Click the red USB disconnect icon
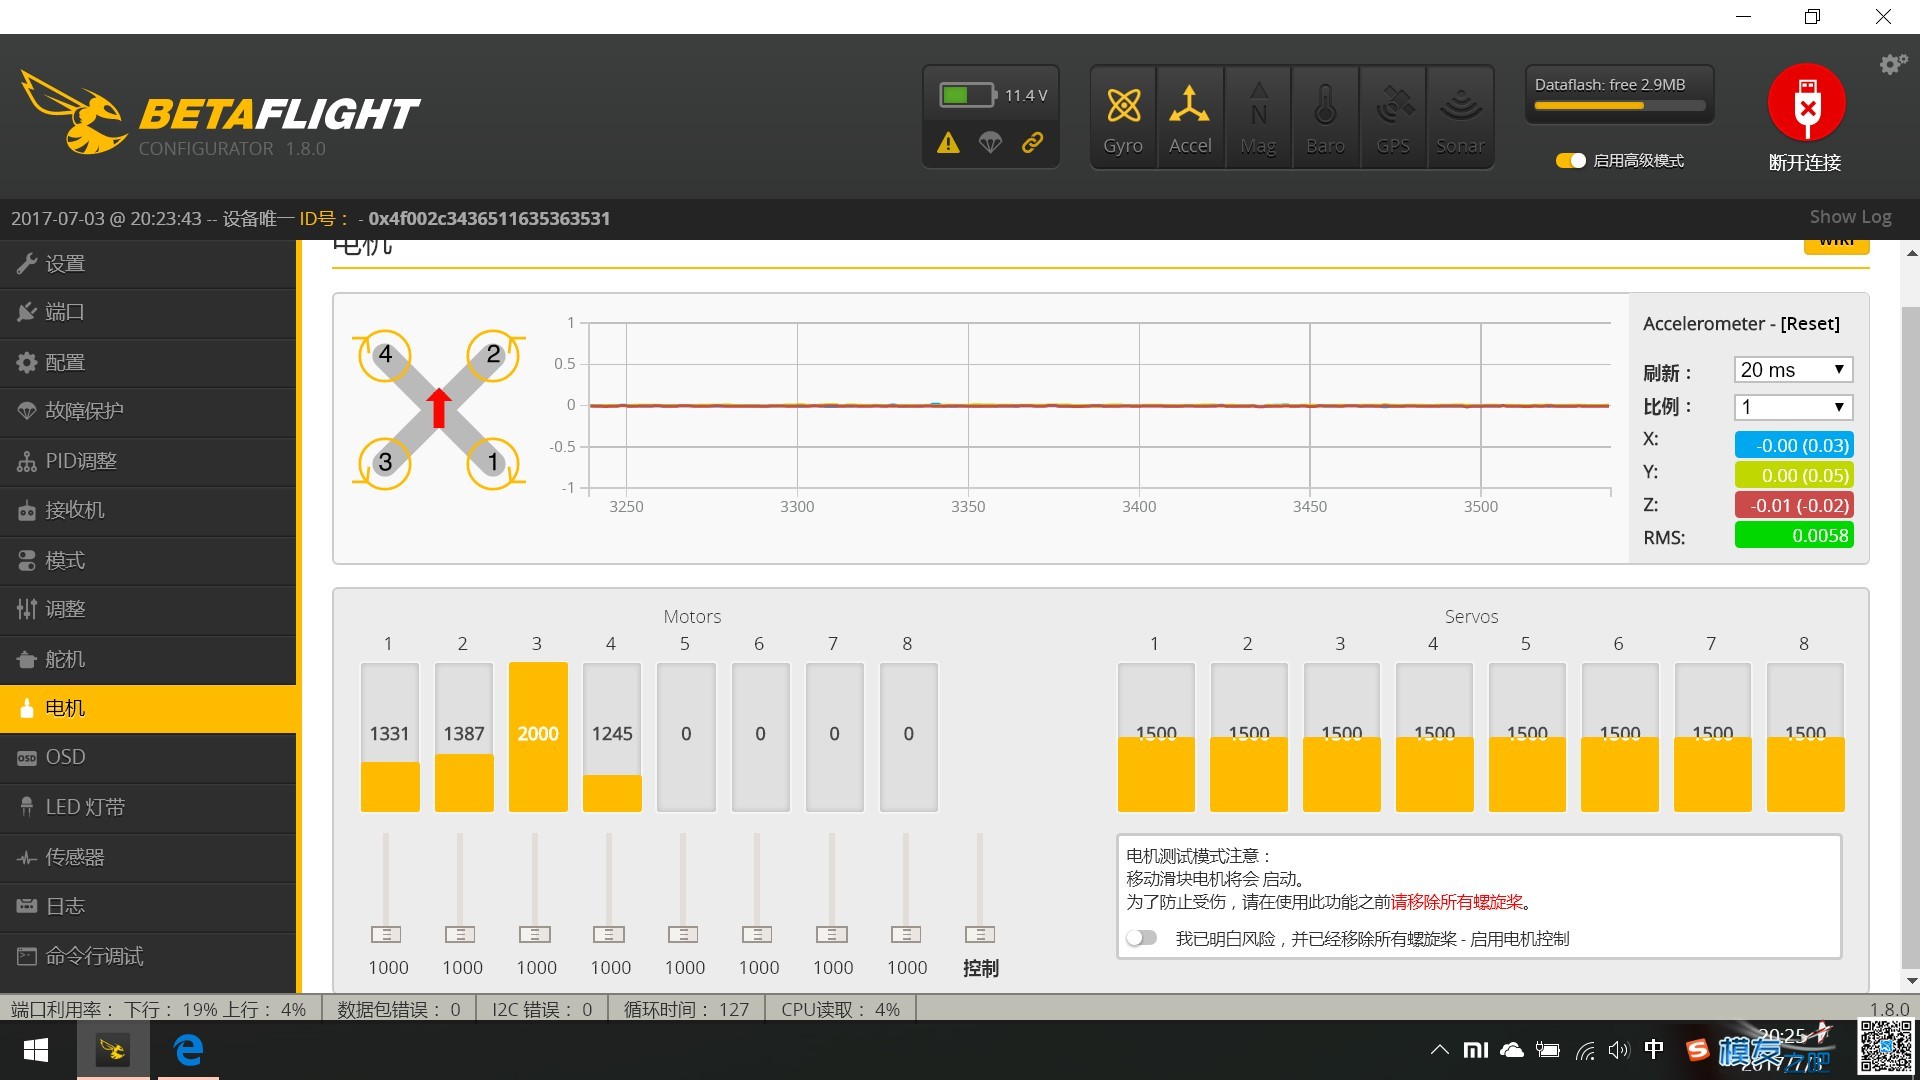This screenshot has width=1920, height=1080. pyautogui.click(x=1806, y=102)
